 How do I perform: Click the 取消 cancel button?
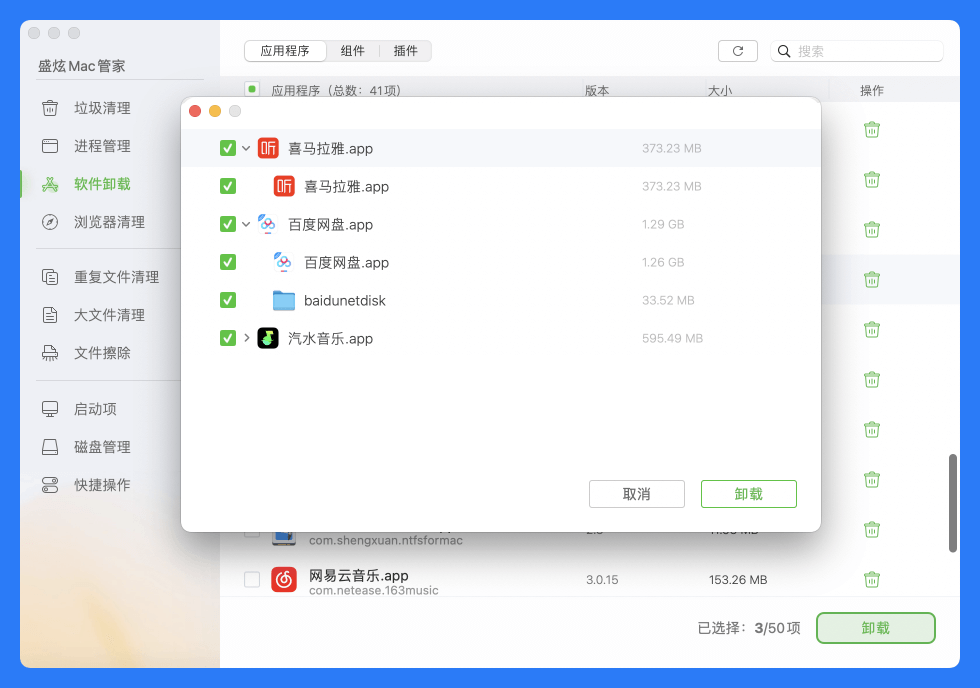point(637,494)
